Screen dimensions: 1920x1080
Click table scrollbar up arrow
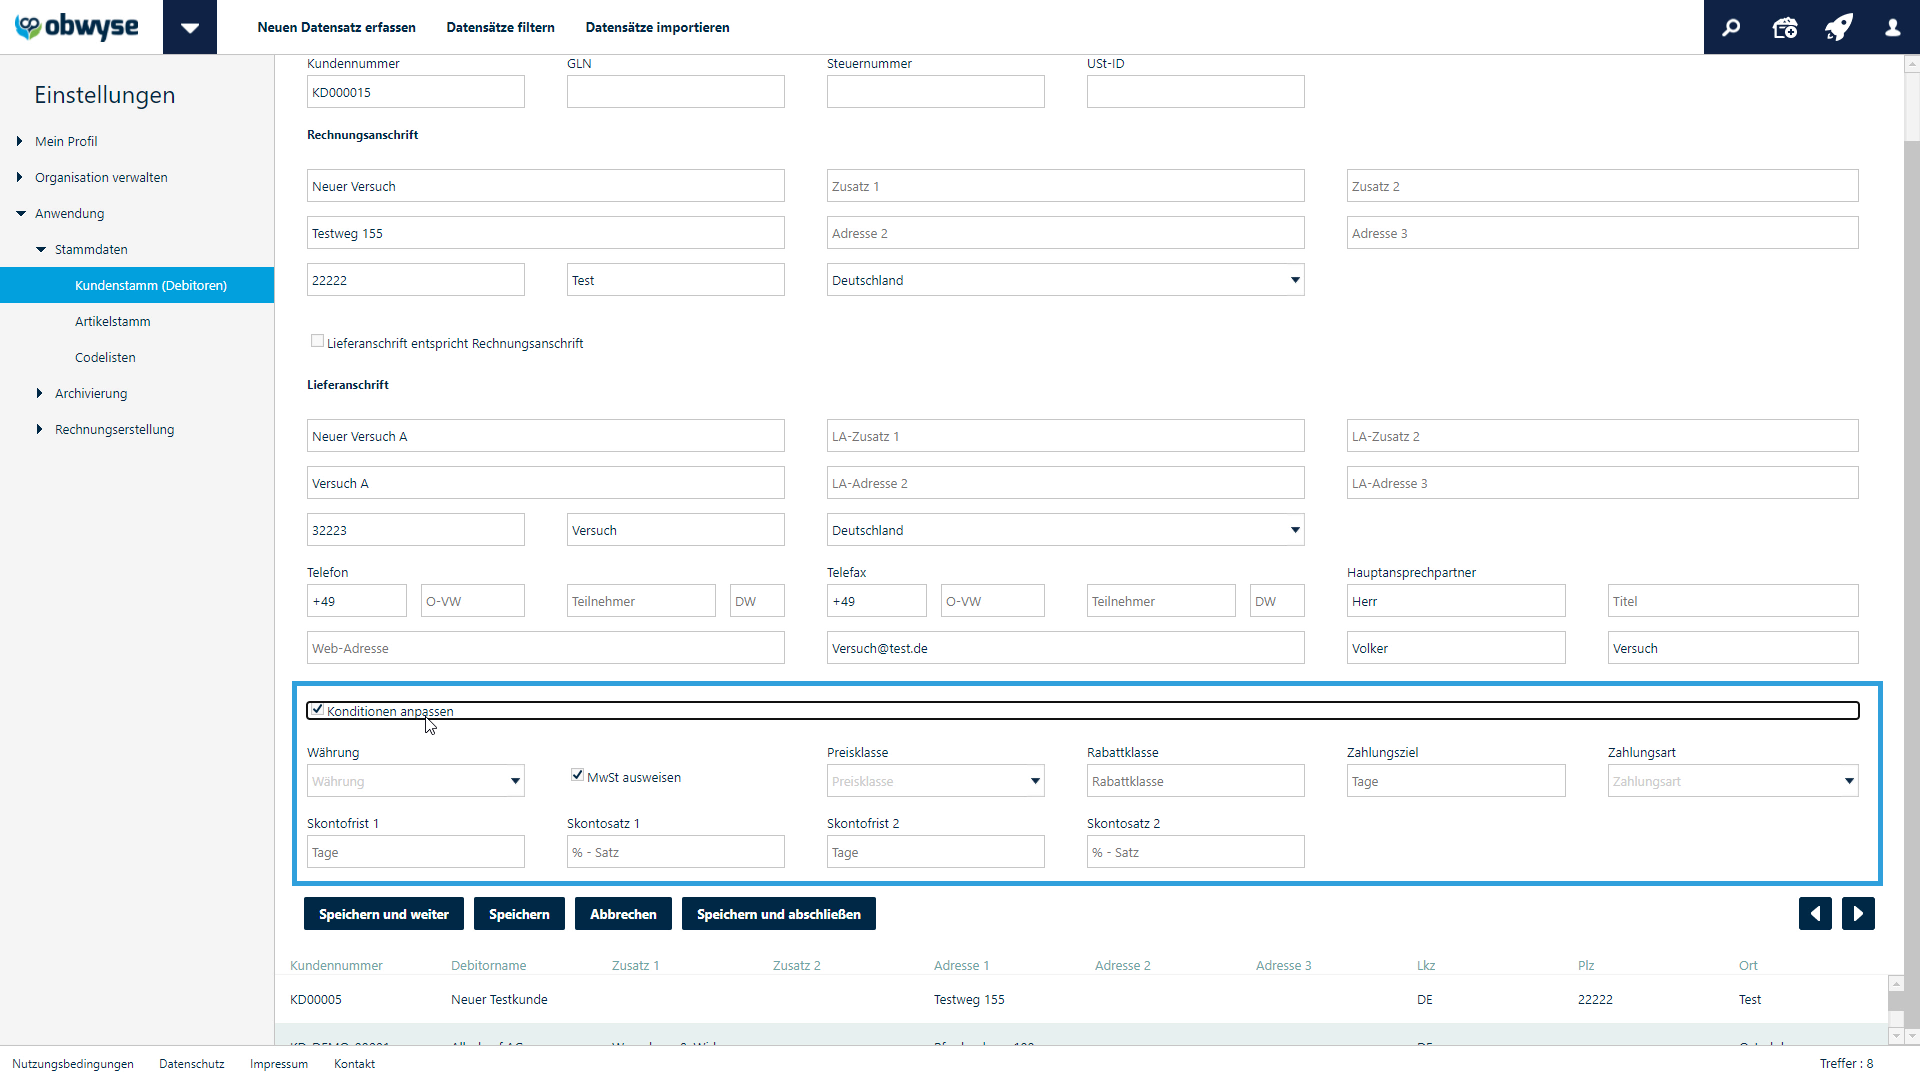tap(1896, 984)
